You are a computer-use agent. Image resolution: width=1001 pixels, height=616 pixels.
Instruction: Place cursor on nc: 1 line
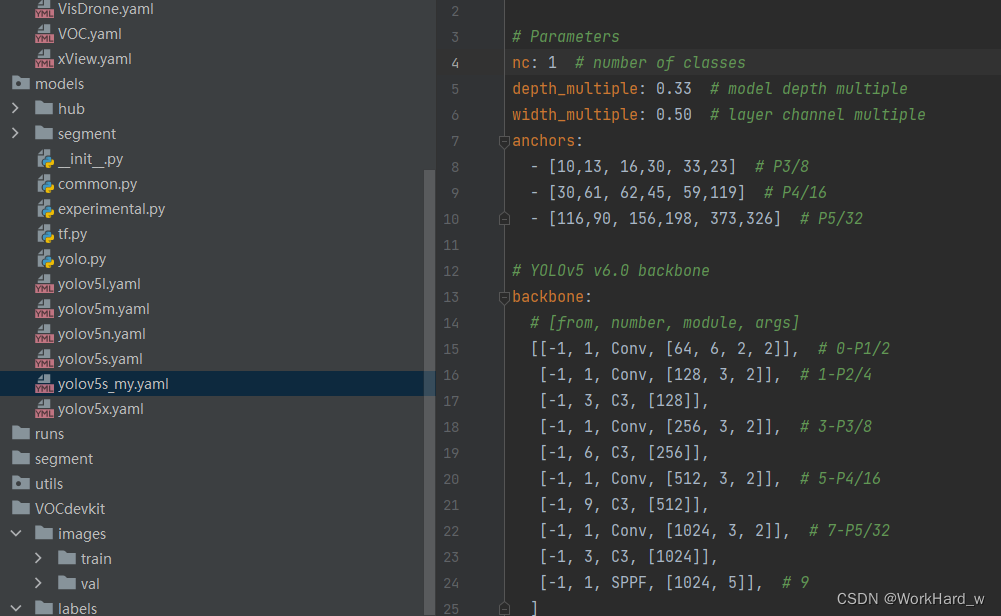(752, 63)
